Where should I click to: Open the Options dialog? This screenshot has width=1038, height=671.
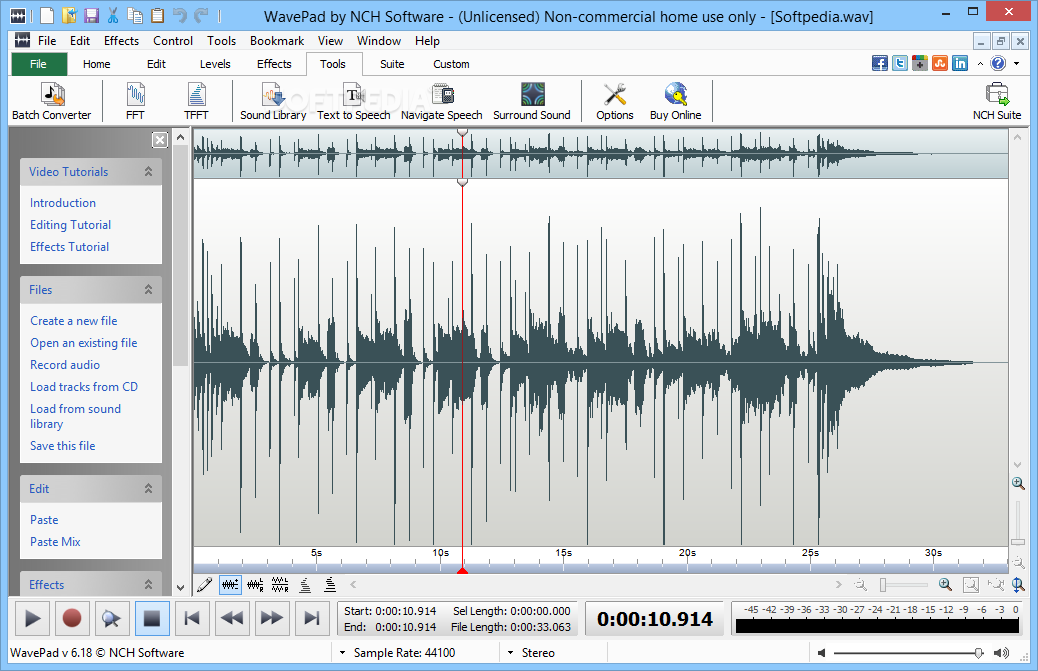tap(614, 101)
